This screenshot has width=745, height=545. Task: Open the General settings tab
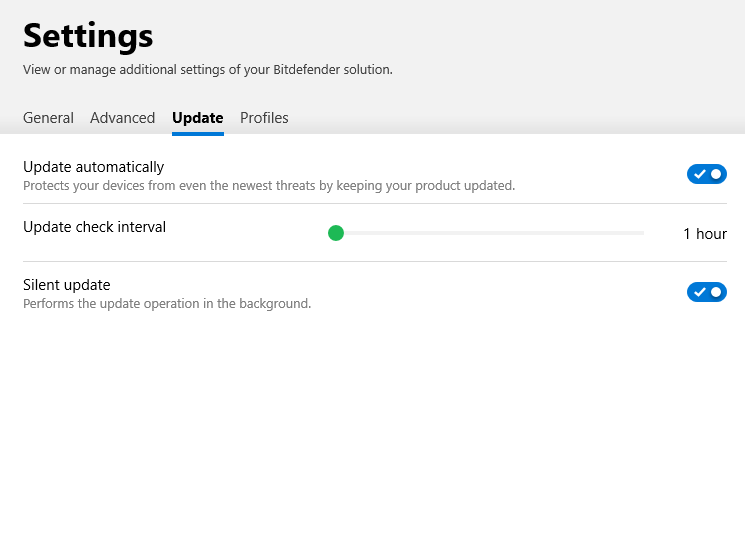coord(48,118)
